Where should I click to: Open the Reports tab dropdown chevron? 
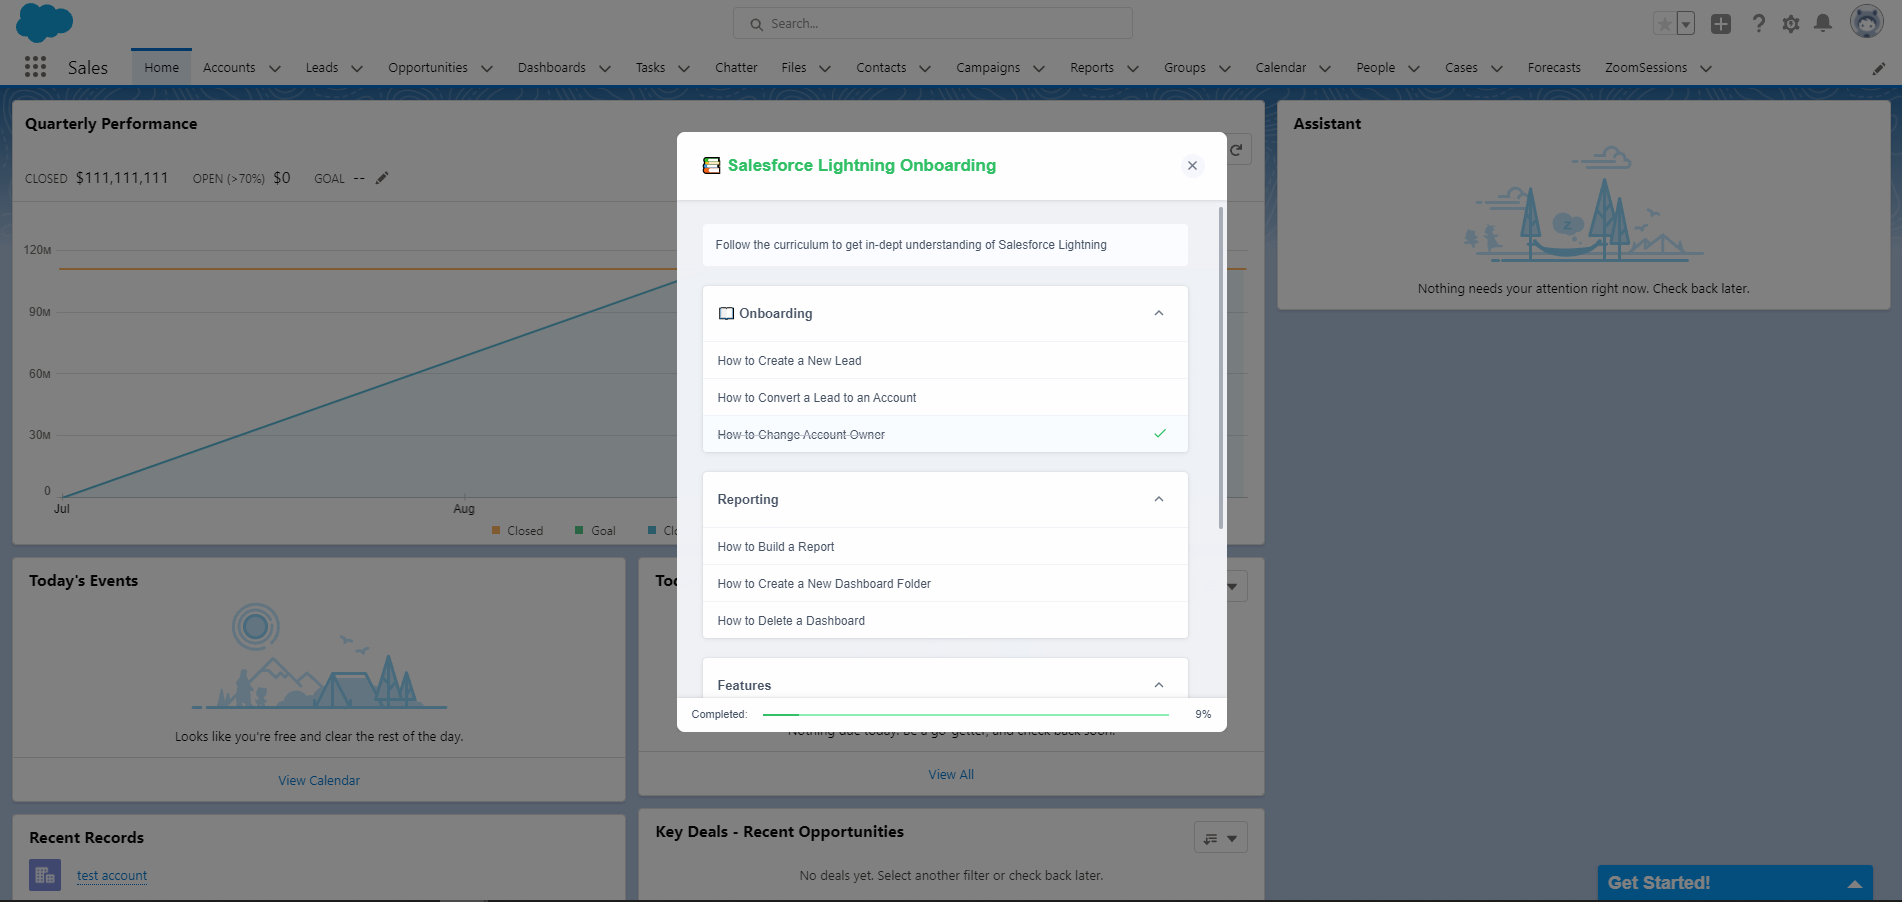[1133, 68]
